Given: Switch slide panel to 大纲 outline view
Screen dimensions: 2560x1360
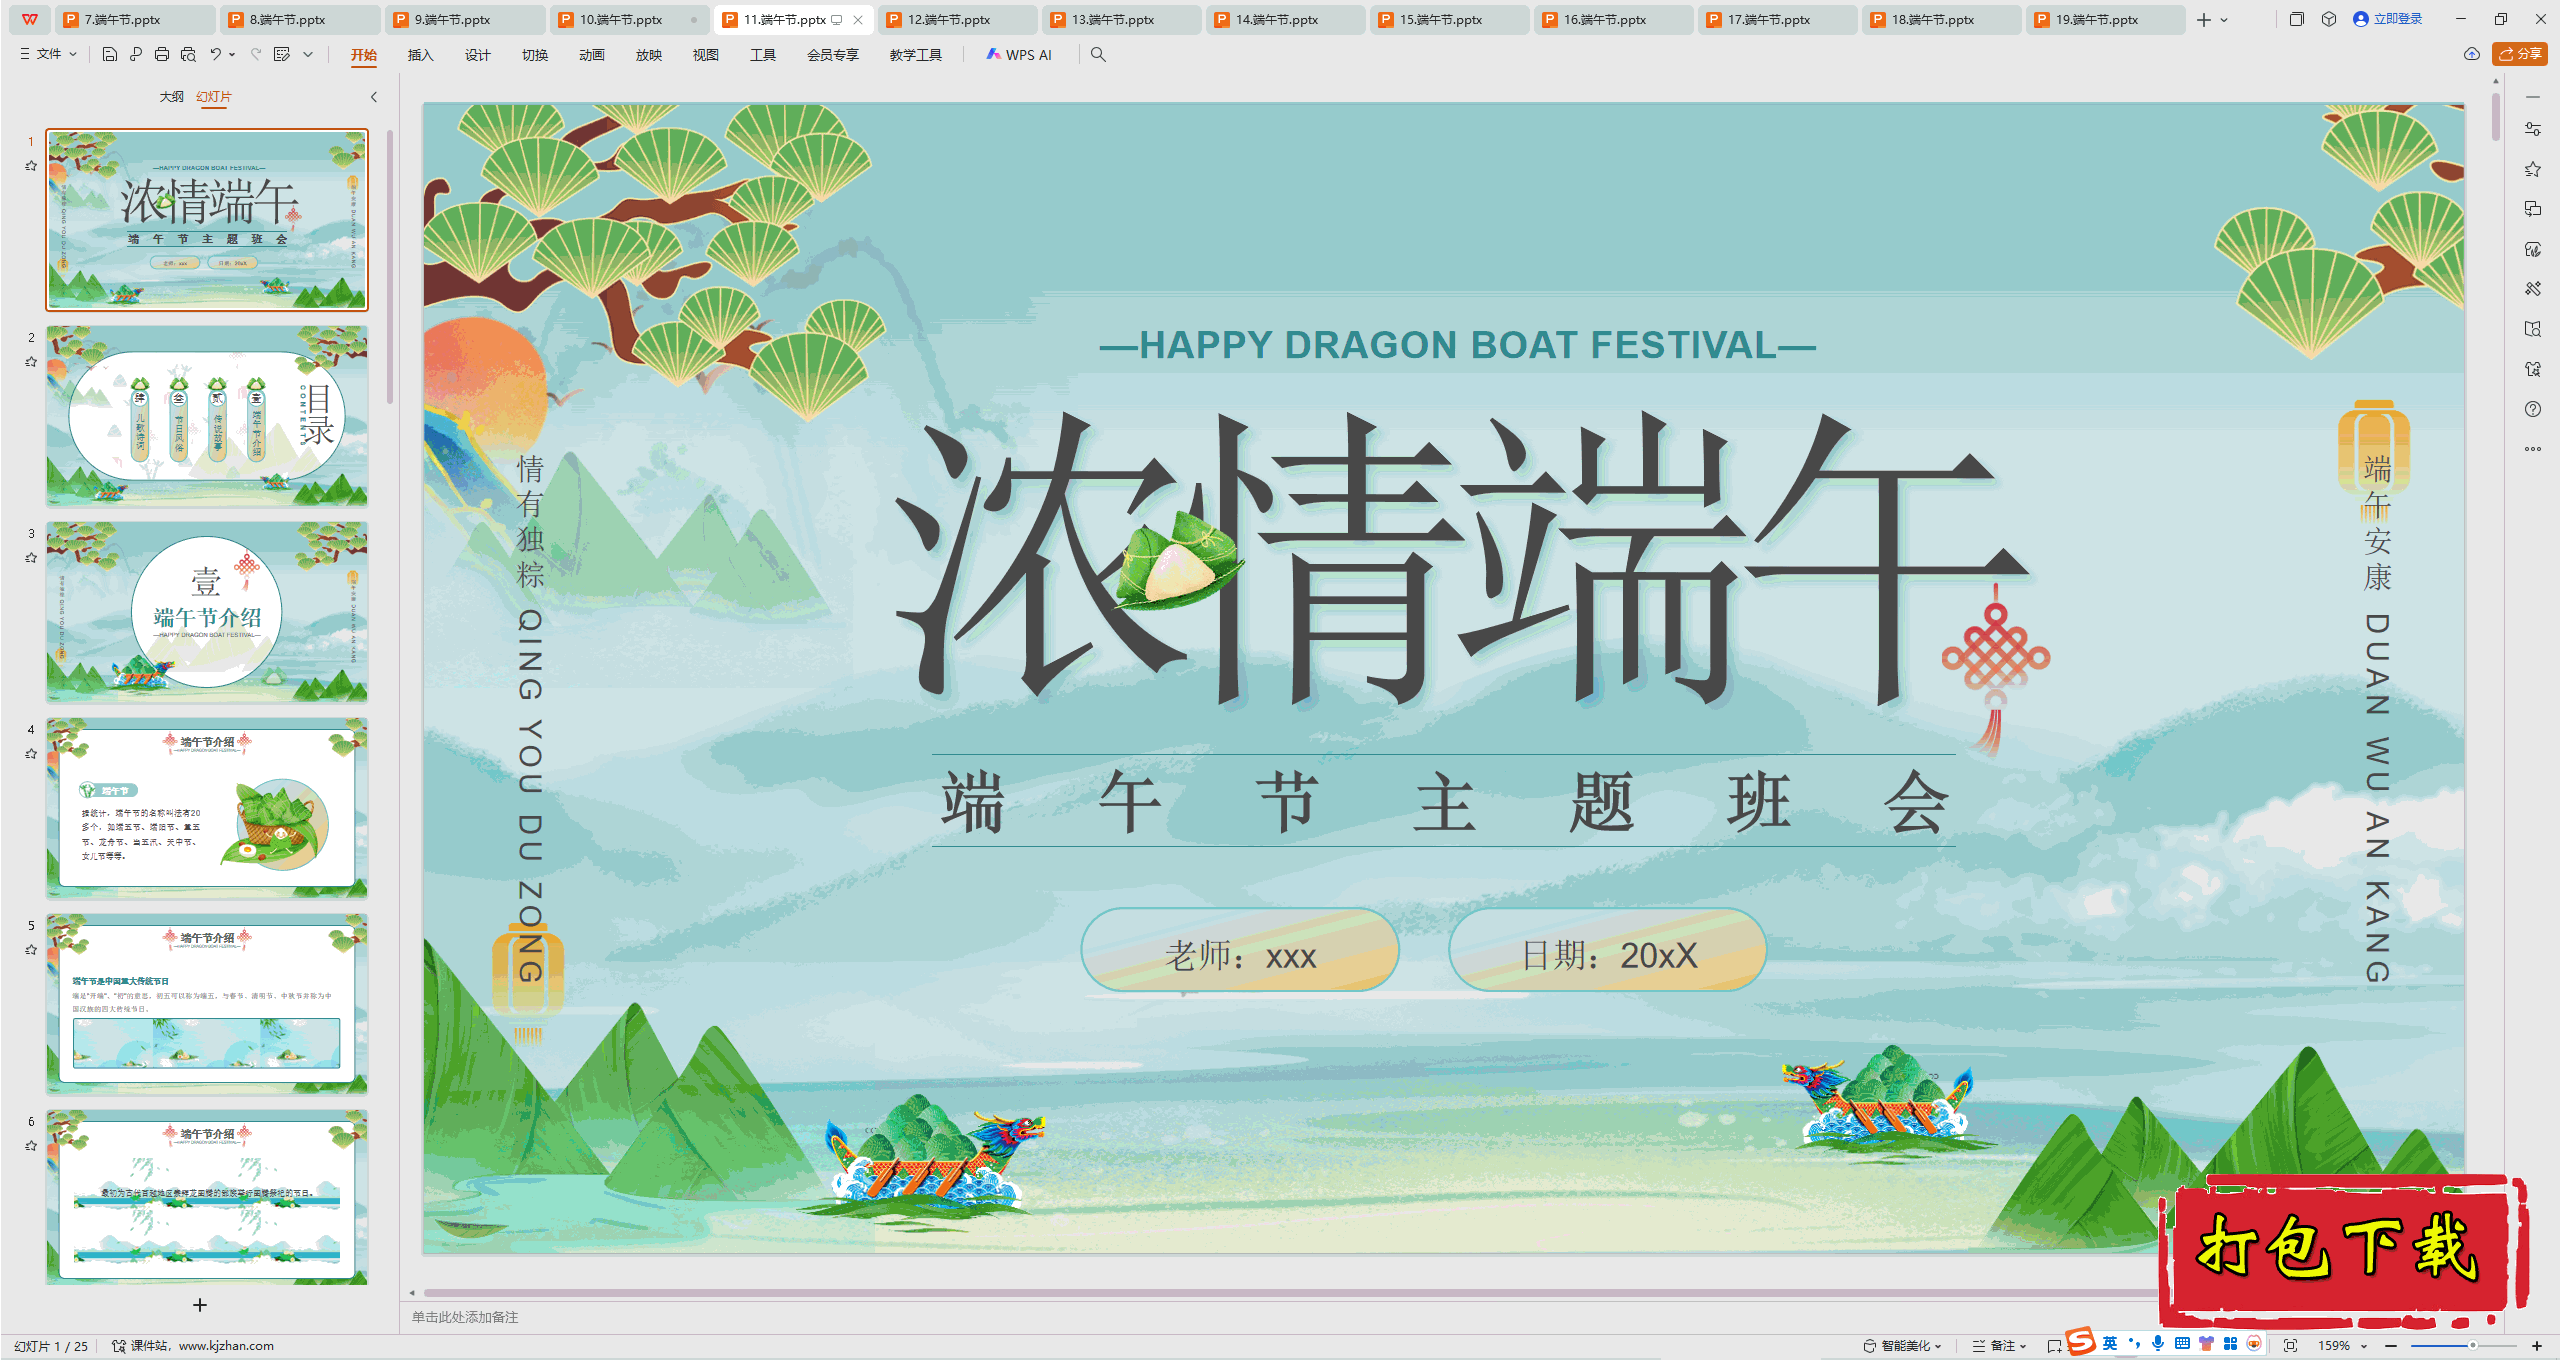Looking at the screenshot, I should (x=171, y=97).
